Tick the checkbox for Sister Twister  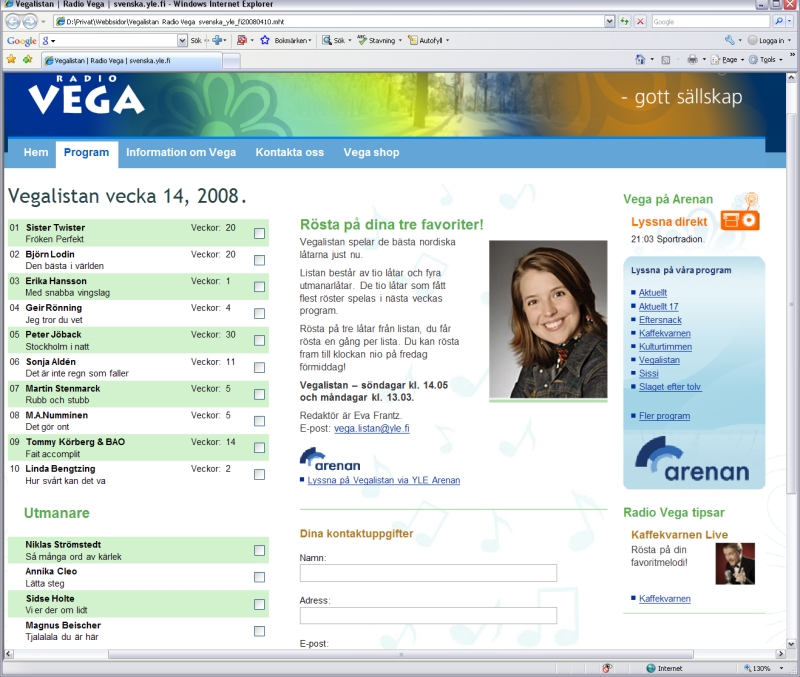(x=260, y=234)
